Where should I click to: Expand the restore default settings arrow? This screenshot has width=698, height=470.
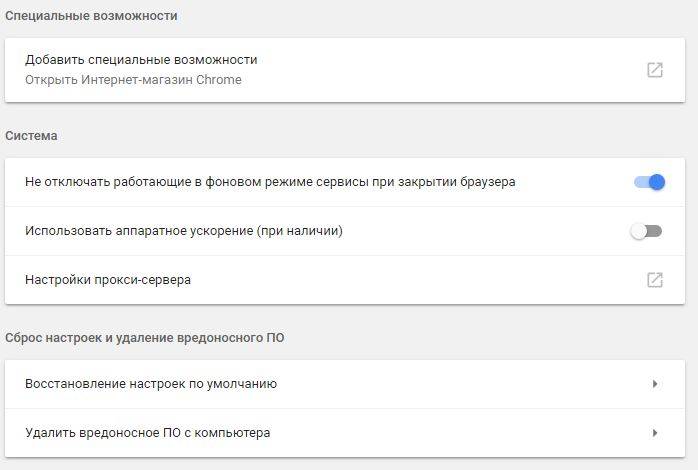click(654, 384)
